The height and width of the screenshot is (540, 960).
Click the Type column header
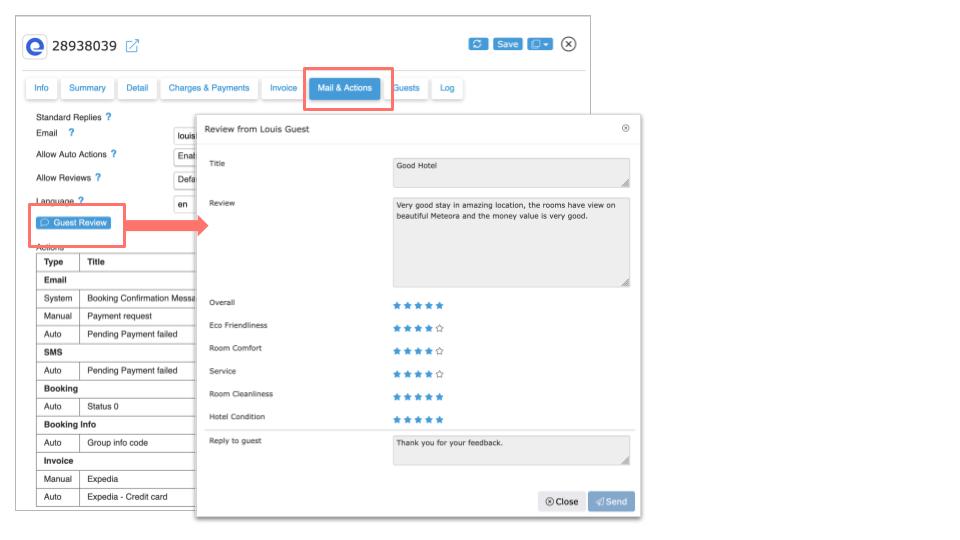pos(53,262)
